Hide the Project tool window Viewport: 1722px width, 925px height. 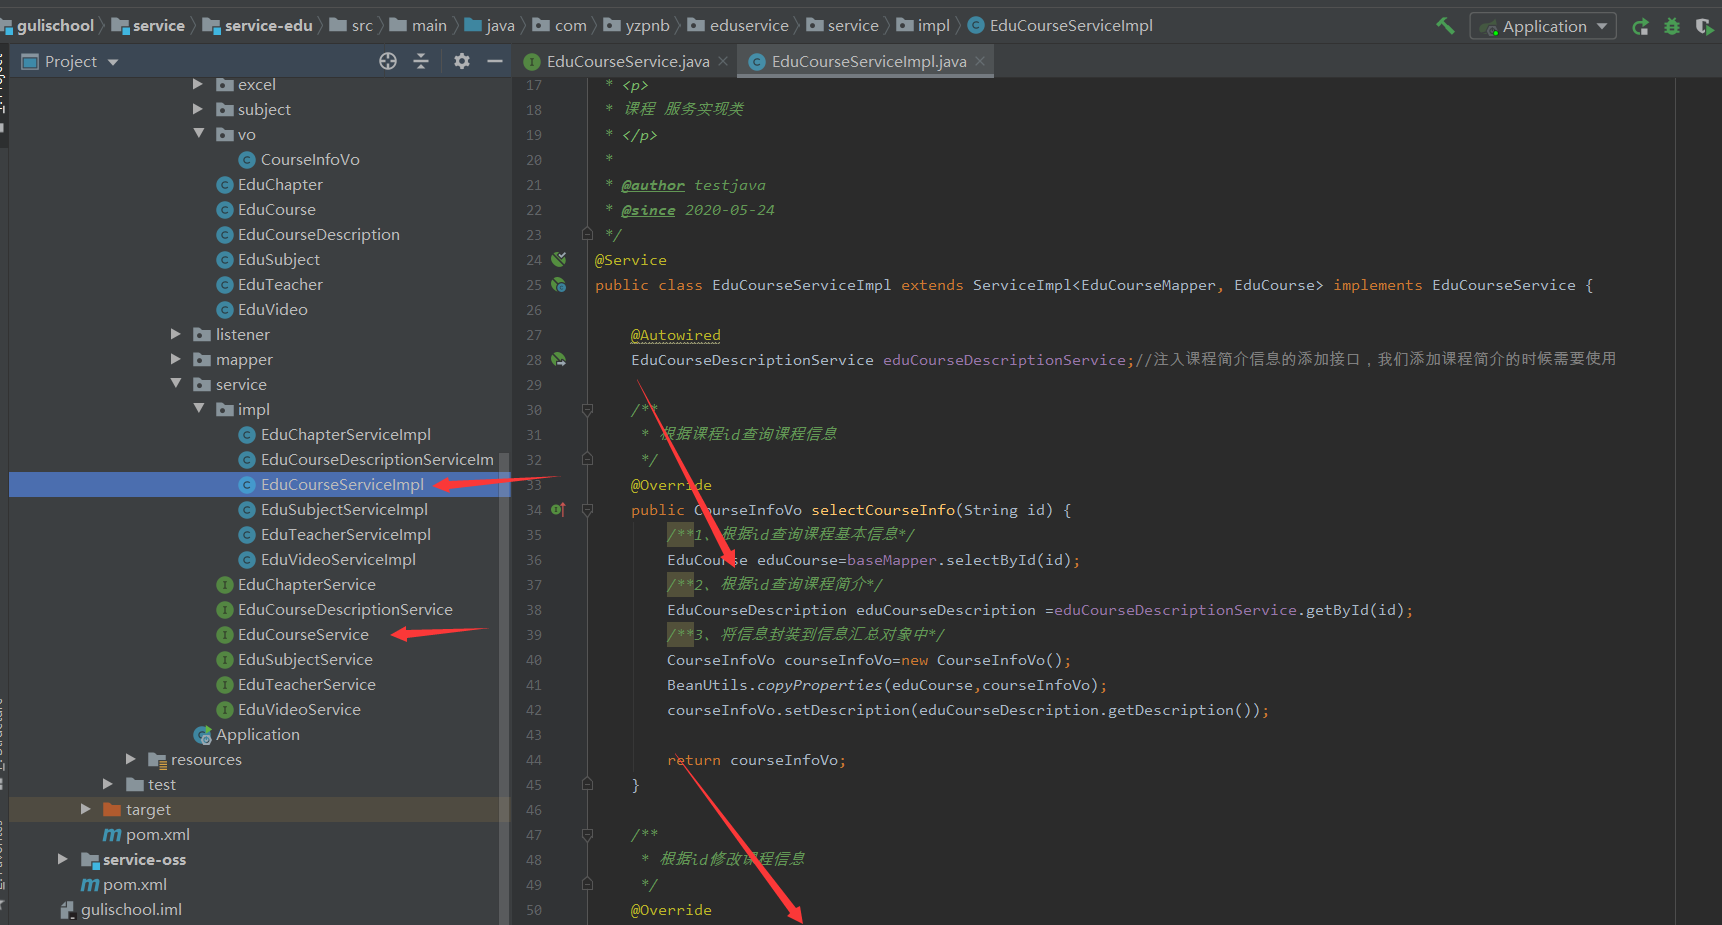tap(494, 61)
